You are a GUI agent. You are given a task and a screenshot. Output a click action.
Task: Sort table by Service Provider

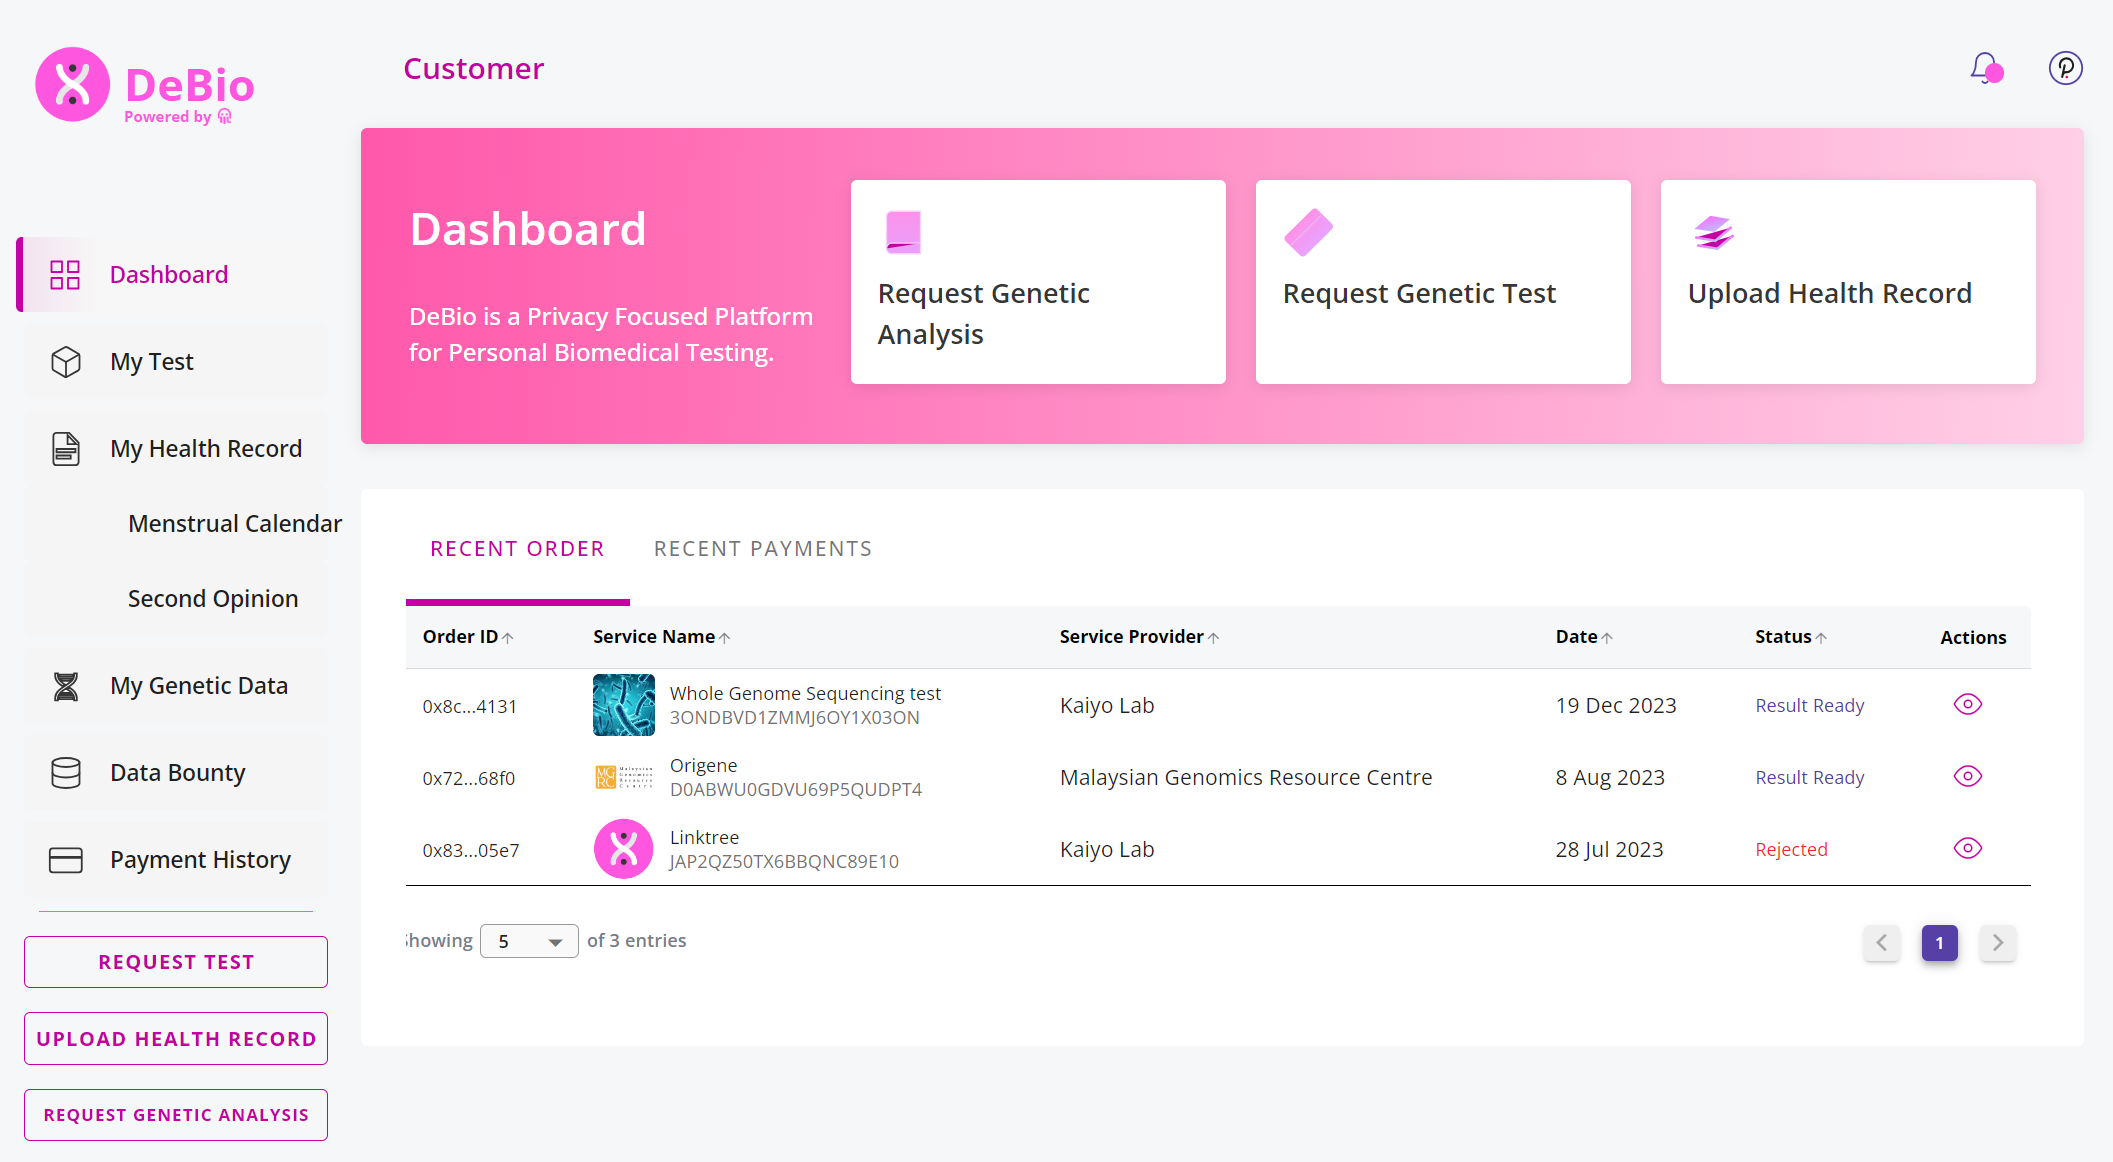click(x=1139, y=637)
